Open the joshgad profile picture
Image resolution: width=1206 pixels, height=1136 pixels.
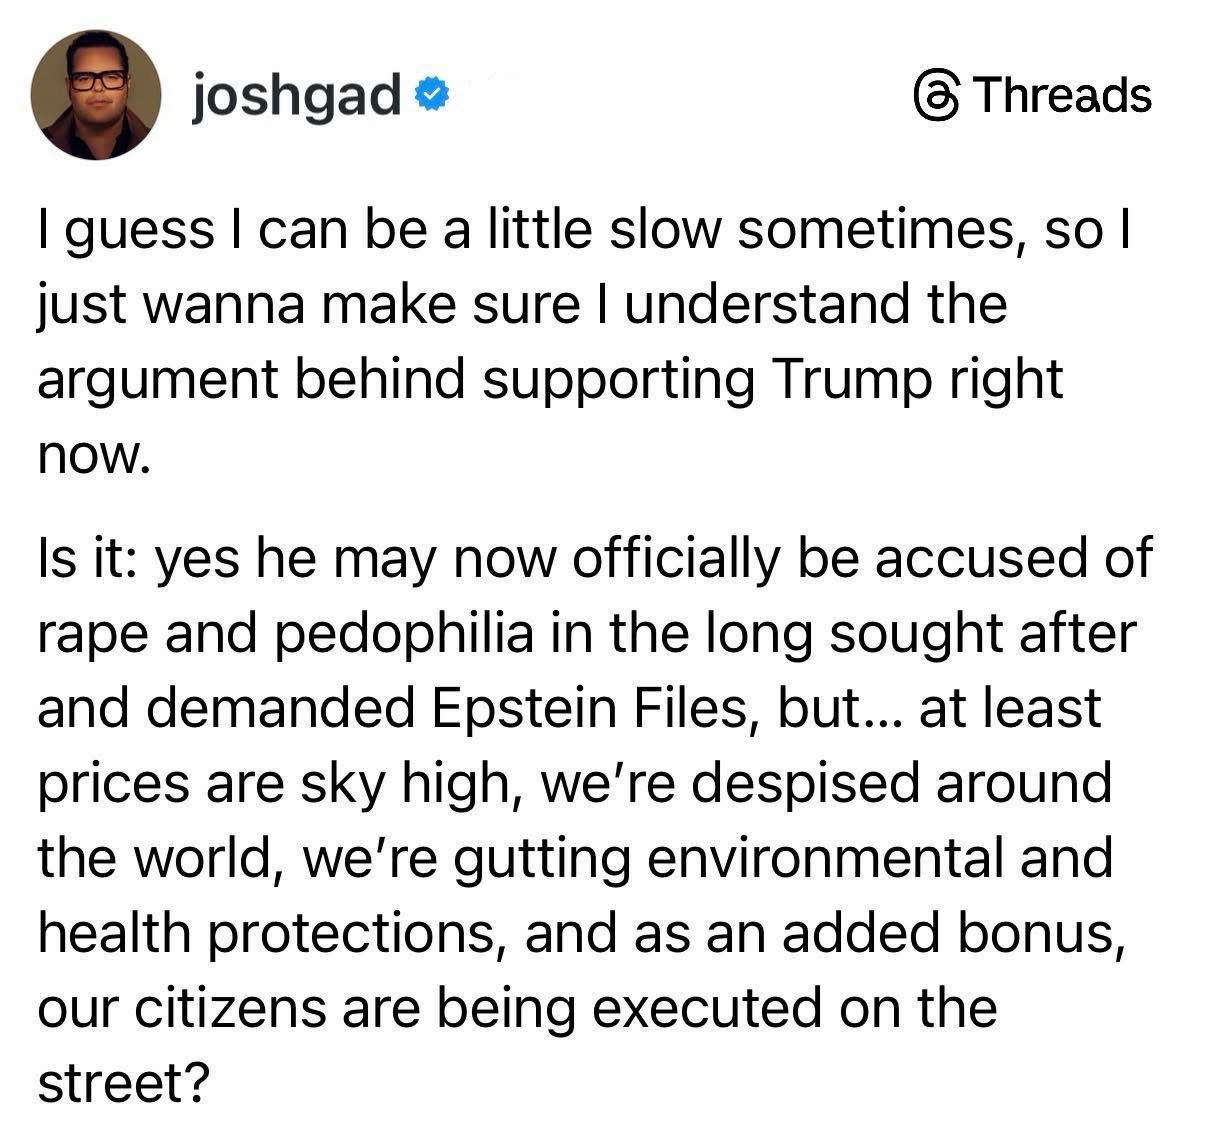(x=96, y=95)
